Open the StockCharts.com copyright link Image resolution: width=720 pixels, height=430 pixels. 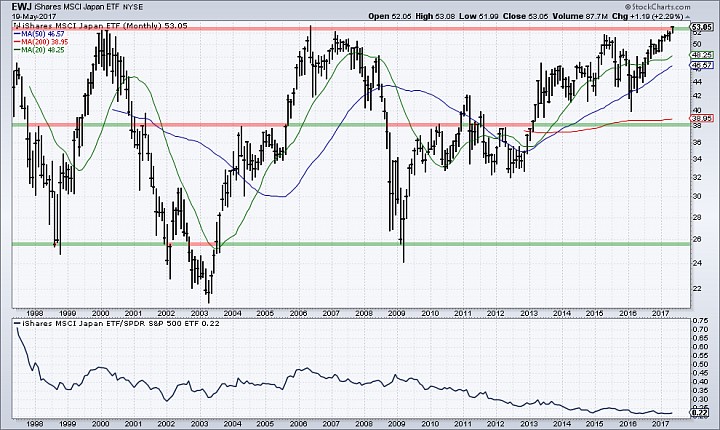click(657, 7)
